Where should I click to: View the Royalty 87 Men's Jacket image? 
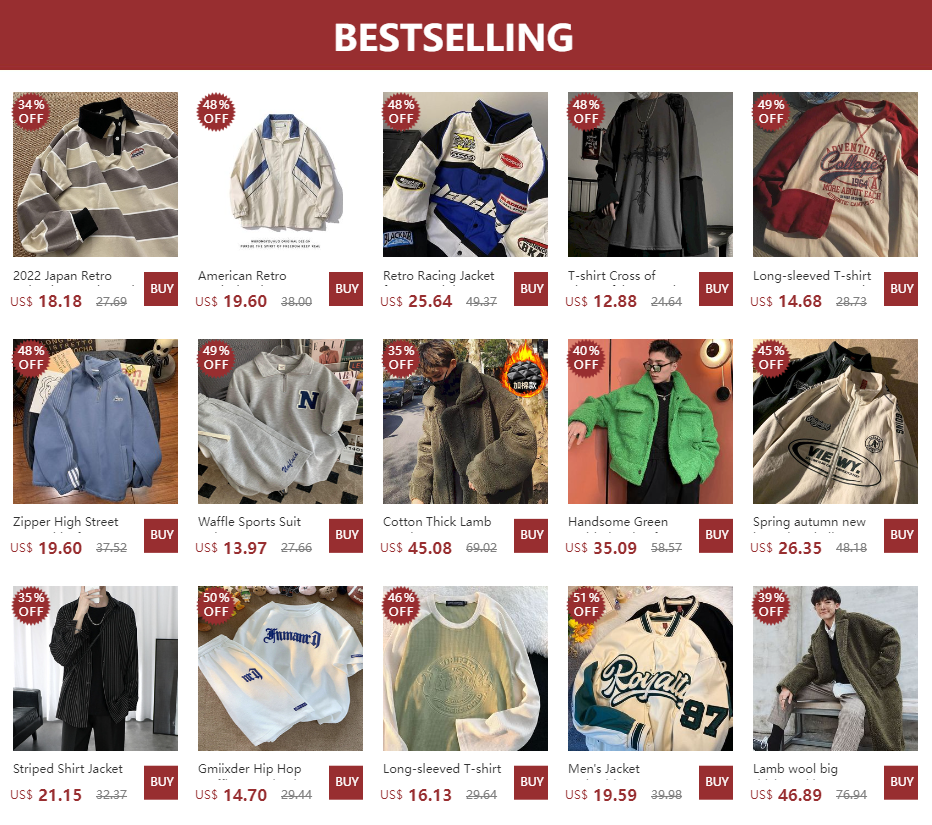650,669
